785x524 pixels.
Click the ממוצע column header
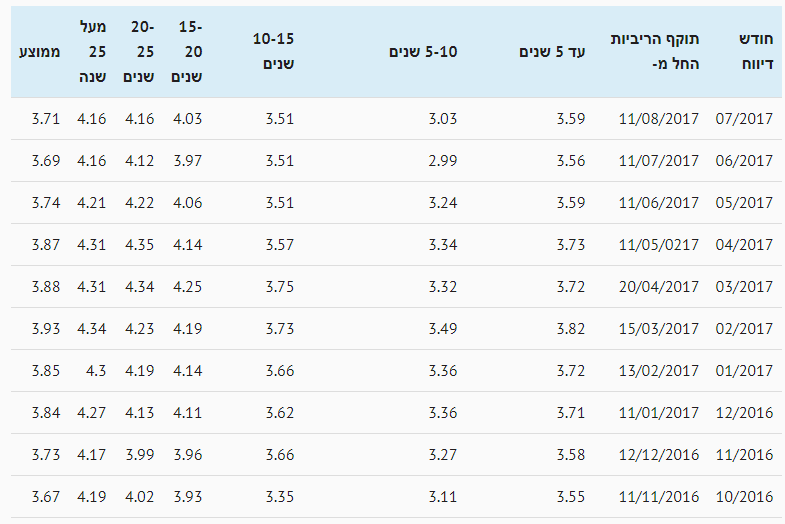tap(40, 52)
